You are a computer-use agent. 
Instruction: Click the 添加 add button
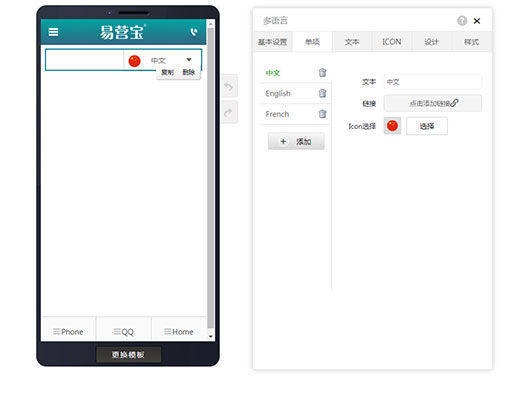tap(296, 141)
